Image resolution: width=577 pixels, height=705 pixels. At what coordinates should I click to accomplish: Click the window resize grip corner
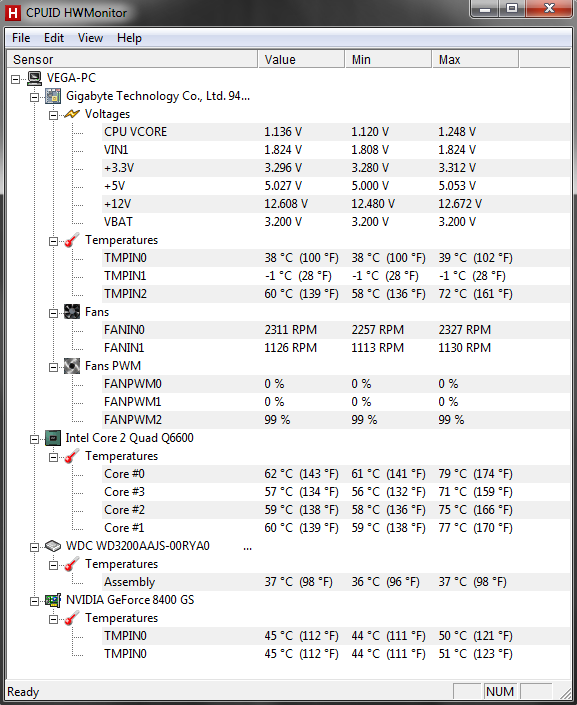point(565,692)
